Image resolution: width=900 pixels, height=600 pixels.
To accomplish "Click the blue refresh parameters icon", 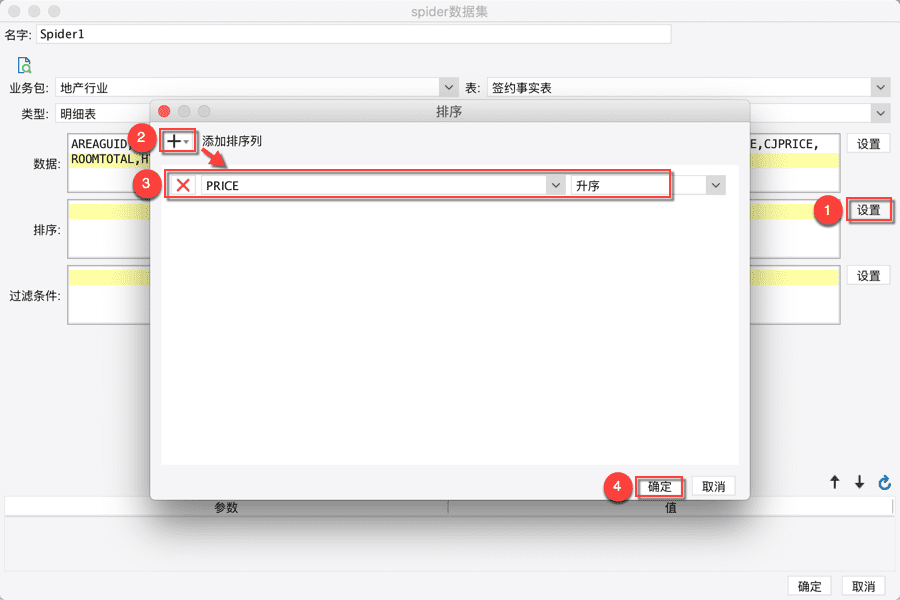I will tap(885, 482).
